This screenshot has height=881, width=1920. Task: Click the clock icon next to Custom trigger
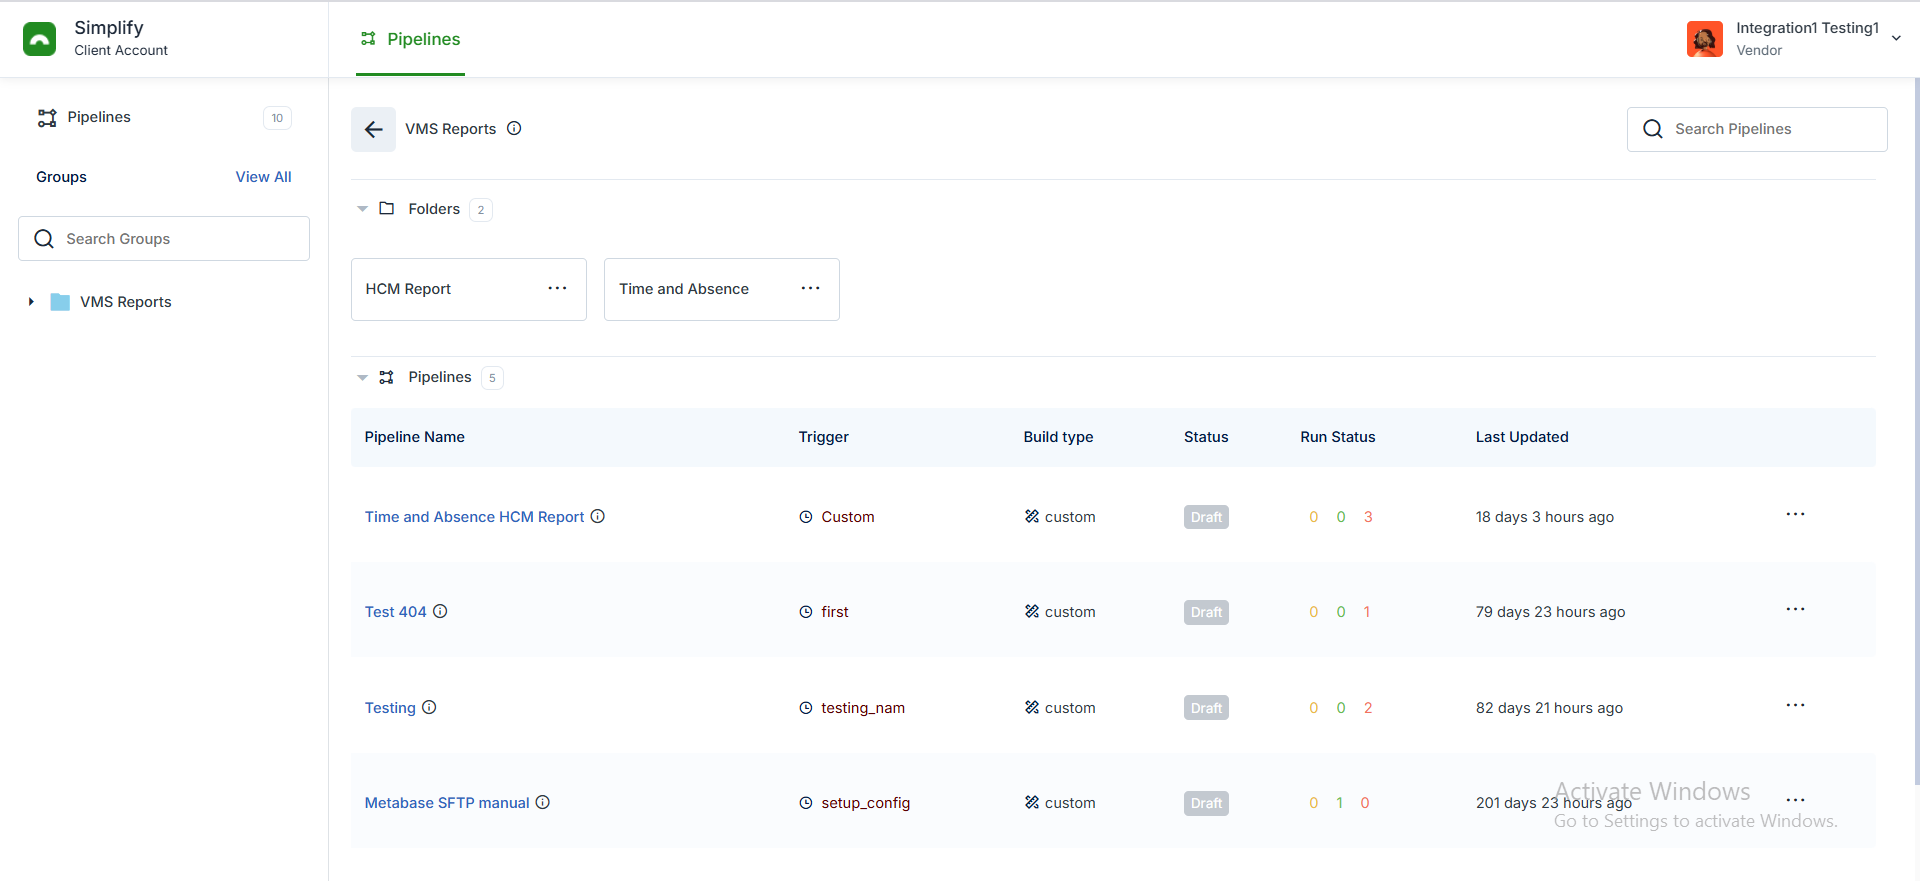pyautogui.click(x=806, y=517)
